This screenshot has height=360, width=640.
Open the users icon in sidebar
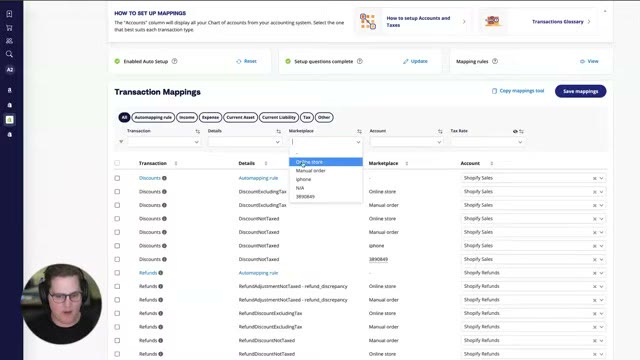tap(9, 41)
